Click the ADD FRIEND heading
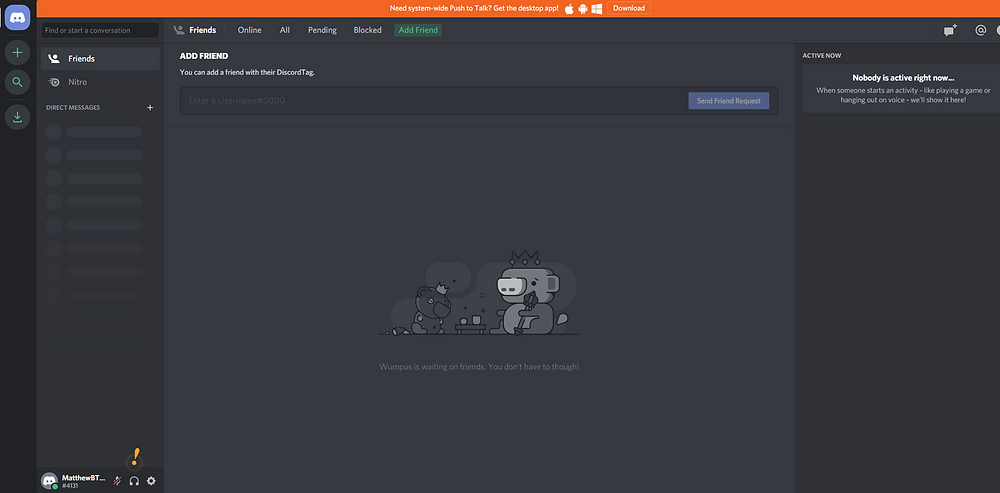This screenshot has width=1000, height=493. click(x=203, y=56)
